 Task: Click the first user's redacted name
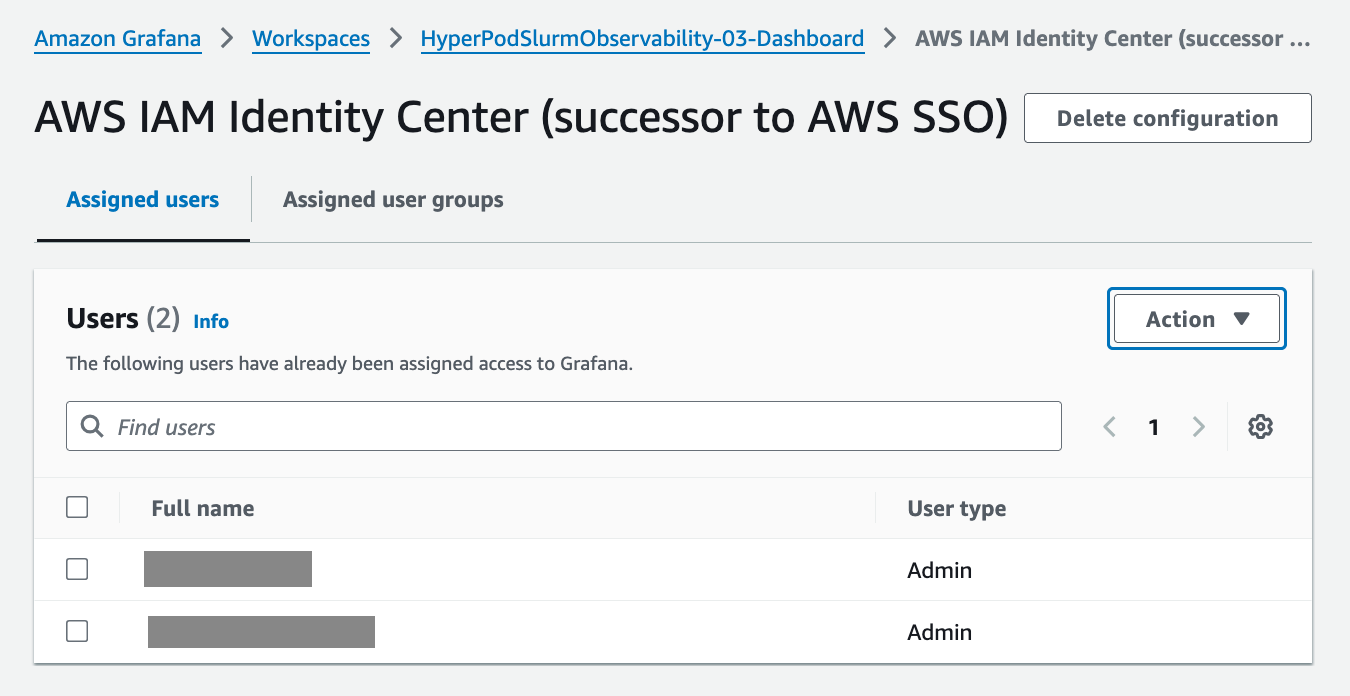pyautogui.click(x=228, y=568)
